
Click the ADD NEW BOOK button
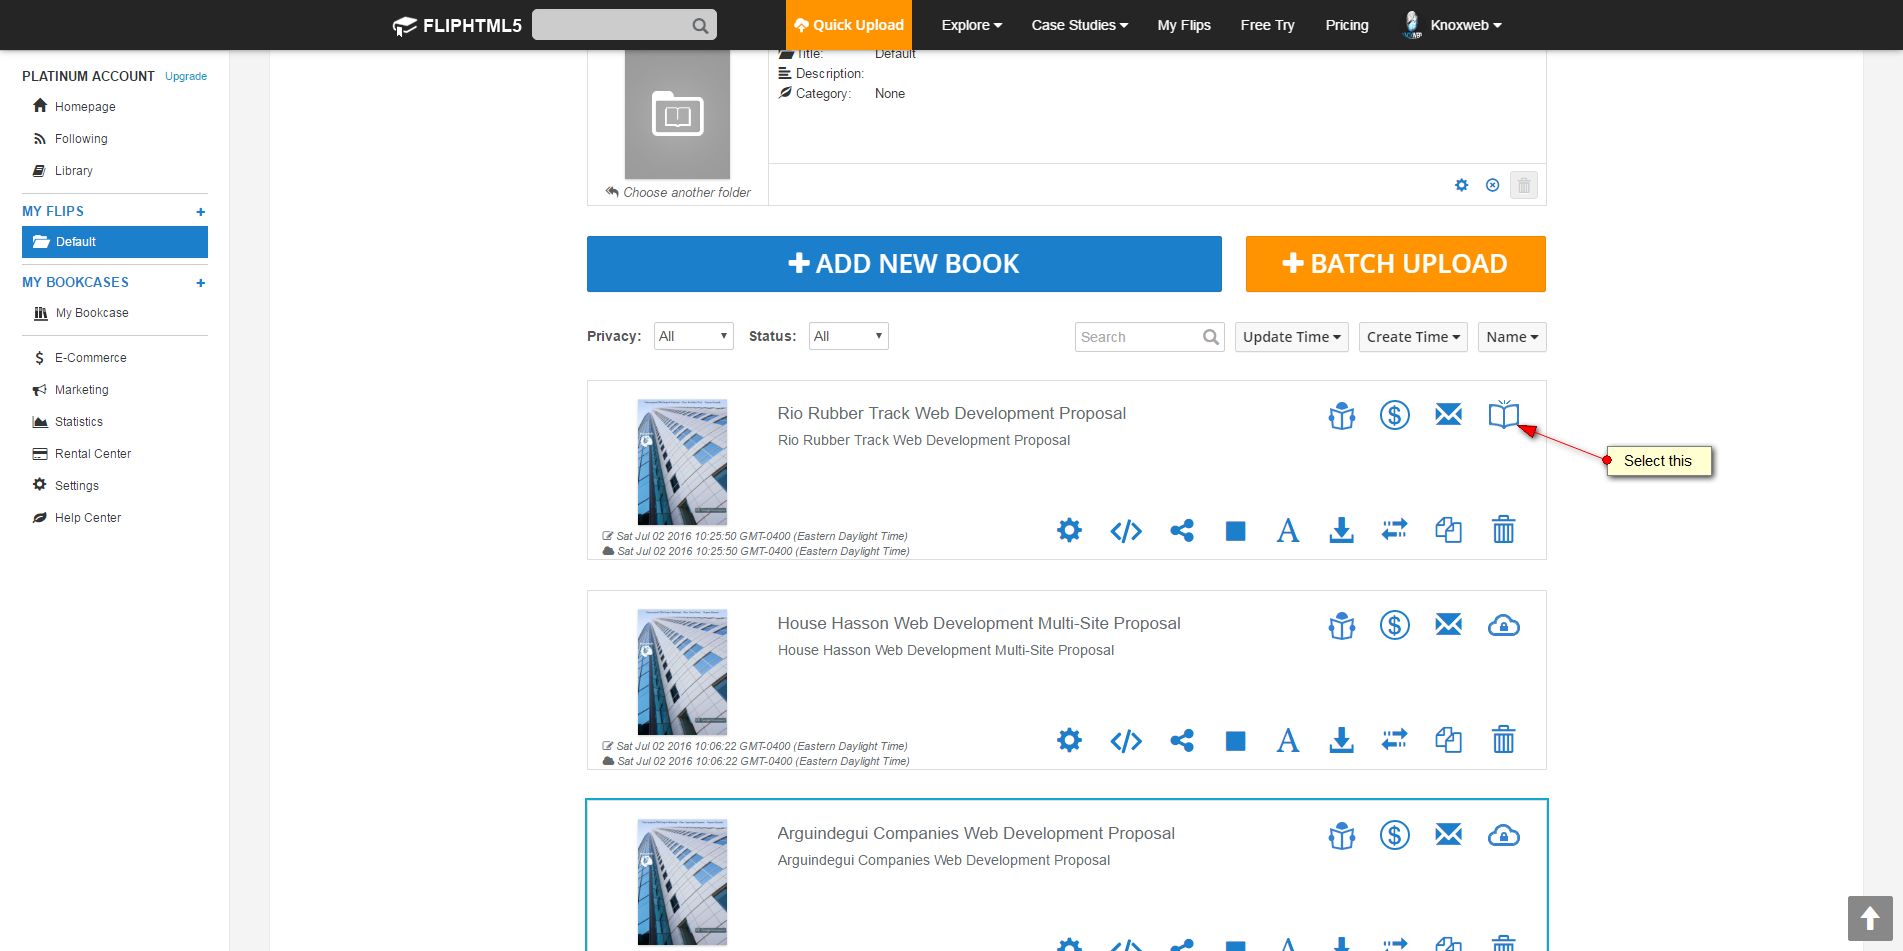tap(904, 264)
